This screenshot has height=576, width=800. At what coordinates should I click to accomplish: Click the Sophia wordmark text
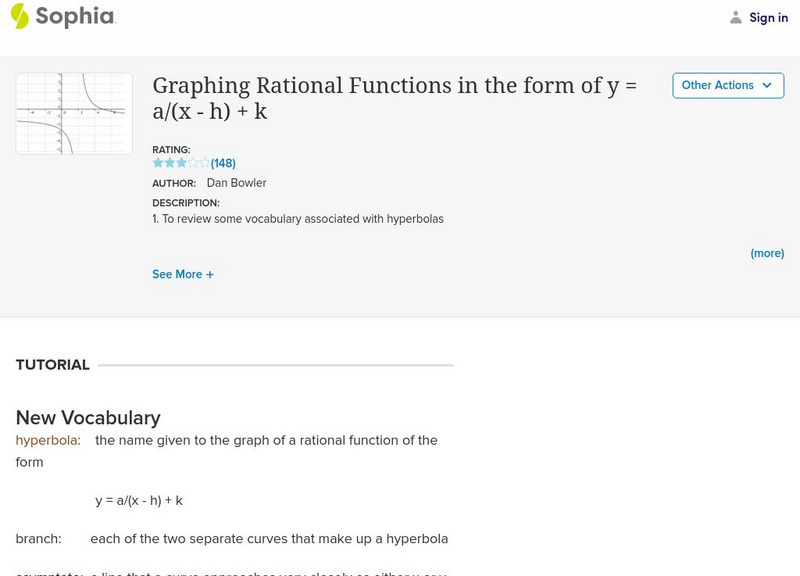(75, 16)
